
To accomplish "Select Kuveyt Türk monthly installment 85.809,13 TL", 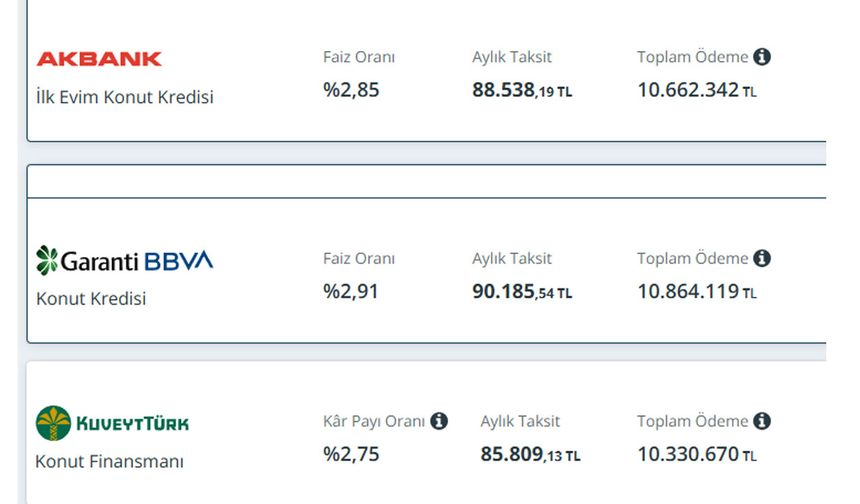I will pyautogui.click(x=530, y=454).
